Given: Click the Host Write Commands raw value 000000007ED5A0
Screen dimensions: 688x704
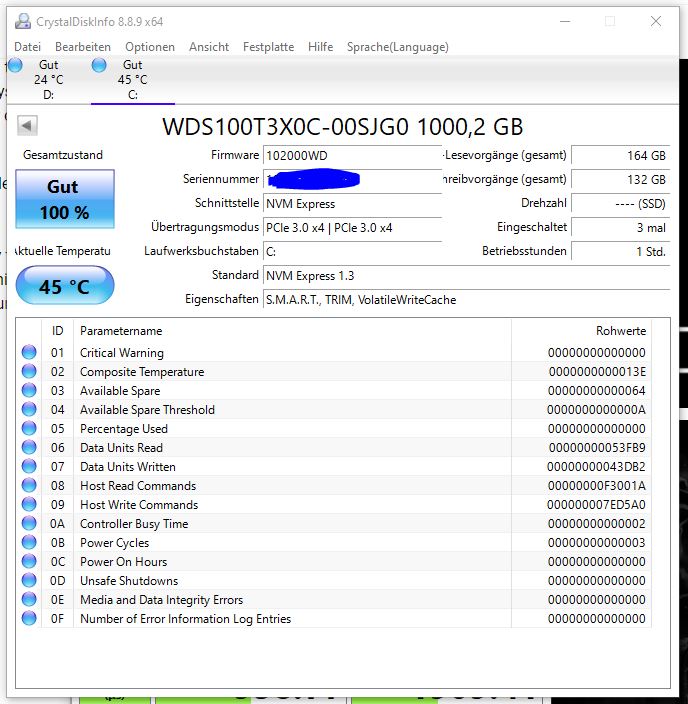Looking at the screenshot, I should tap(596, 505).
